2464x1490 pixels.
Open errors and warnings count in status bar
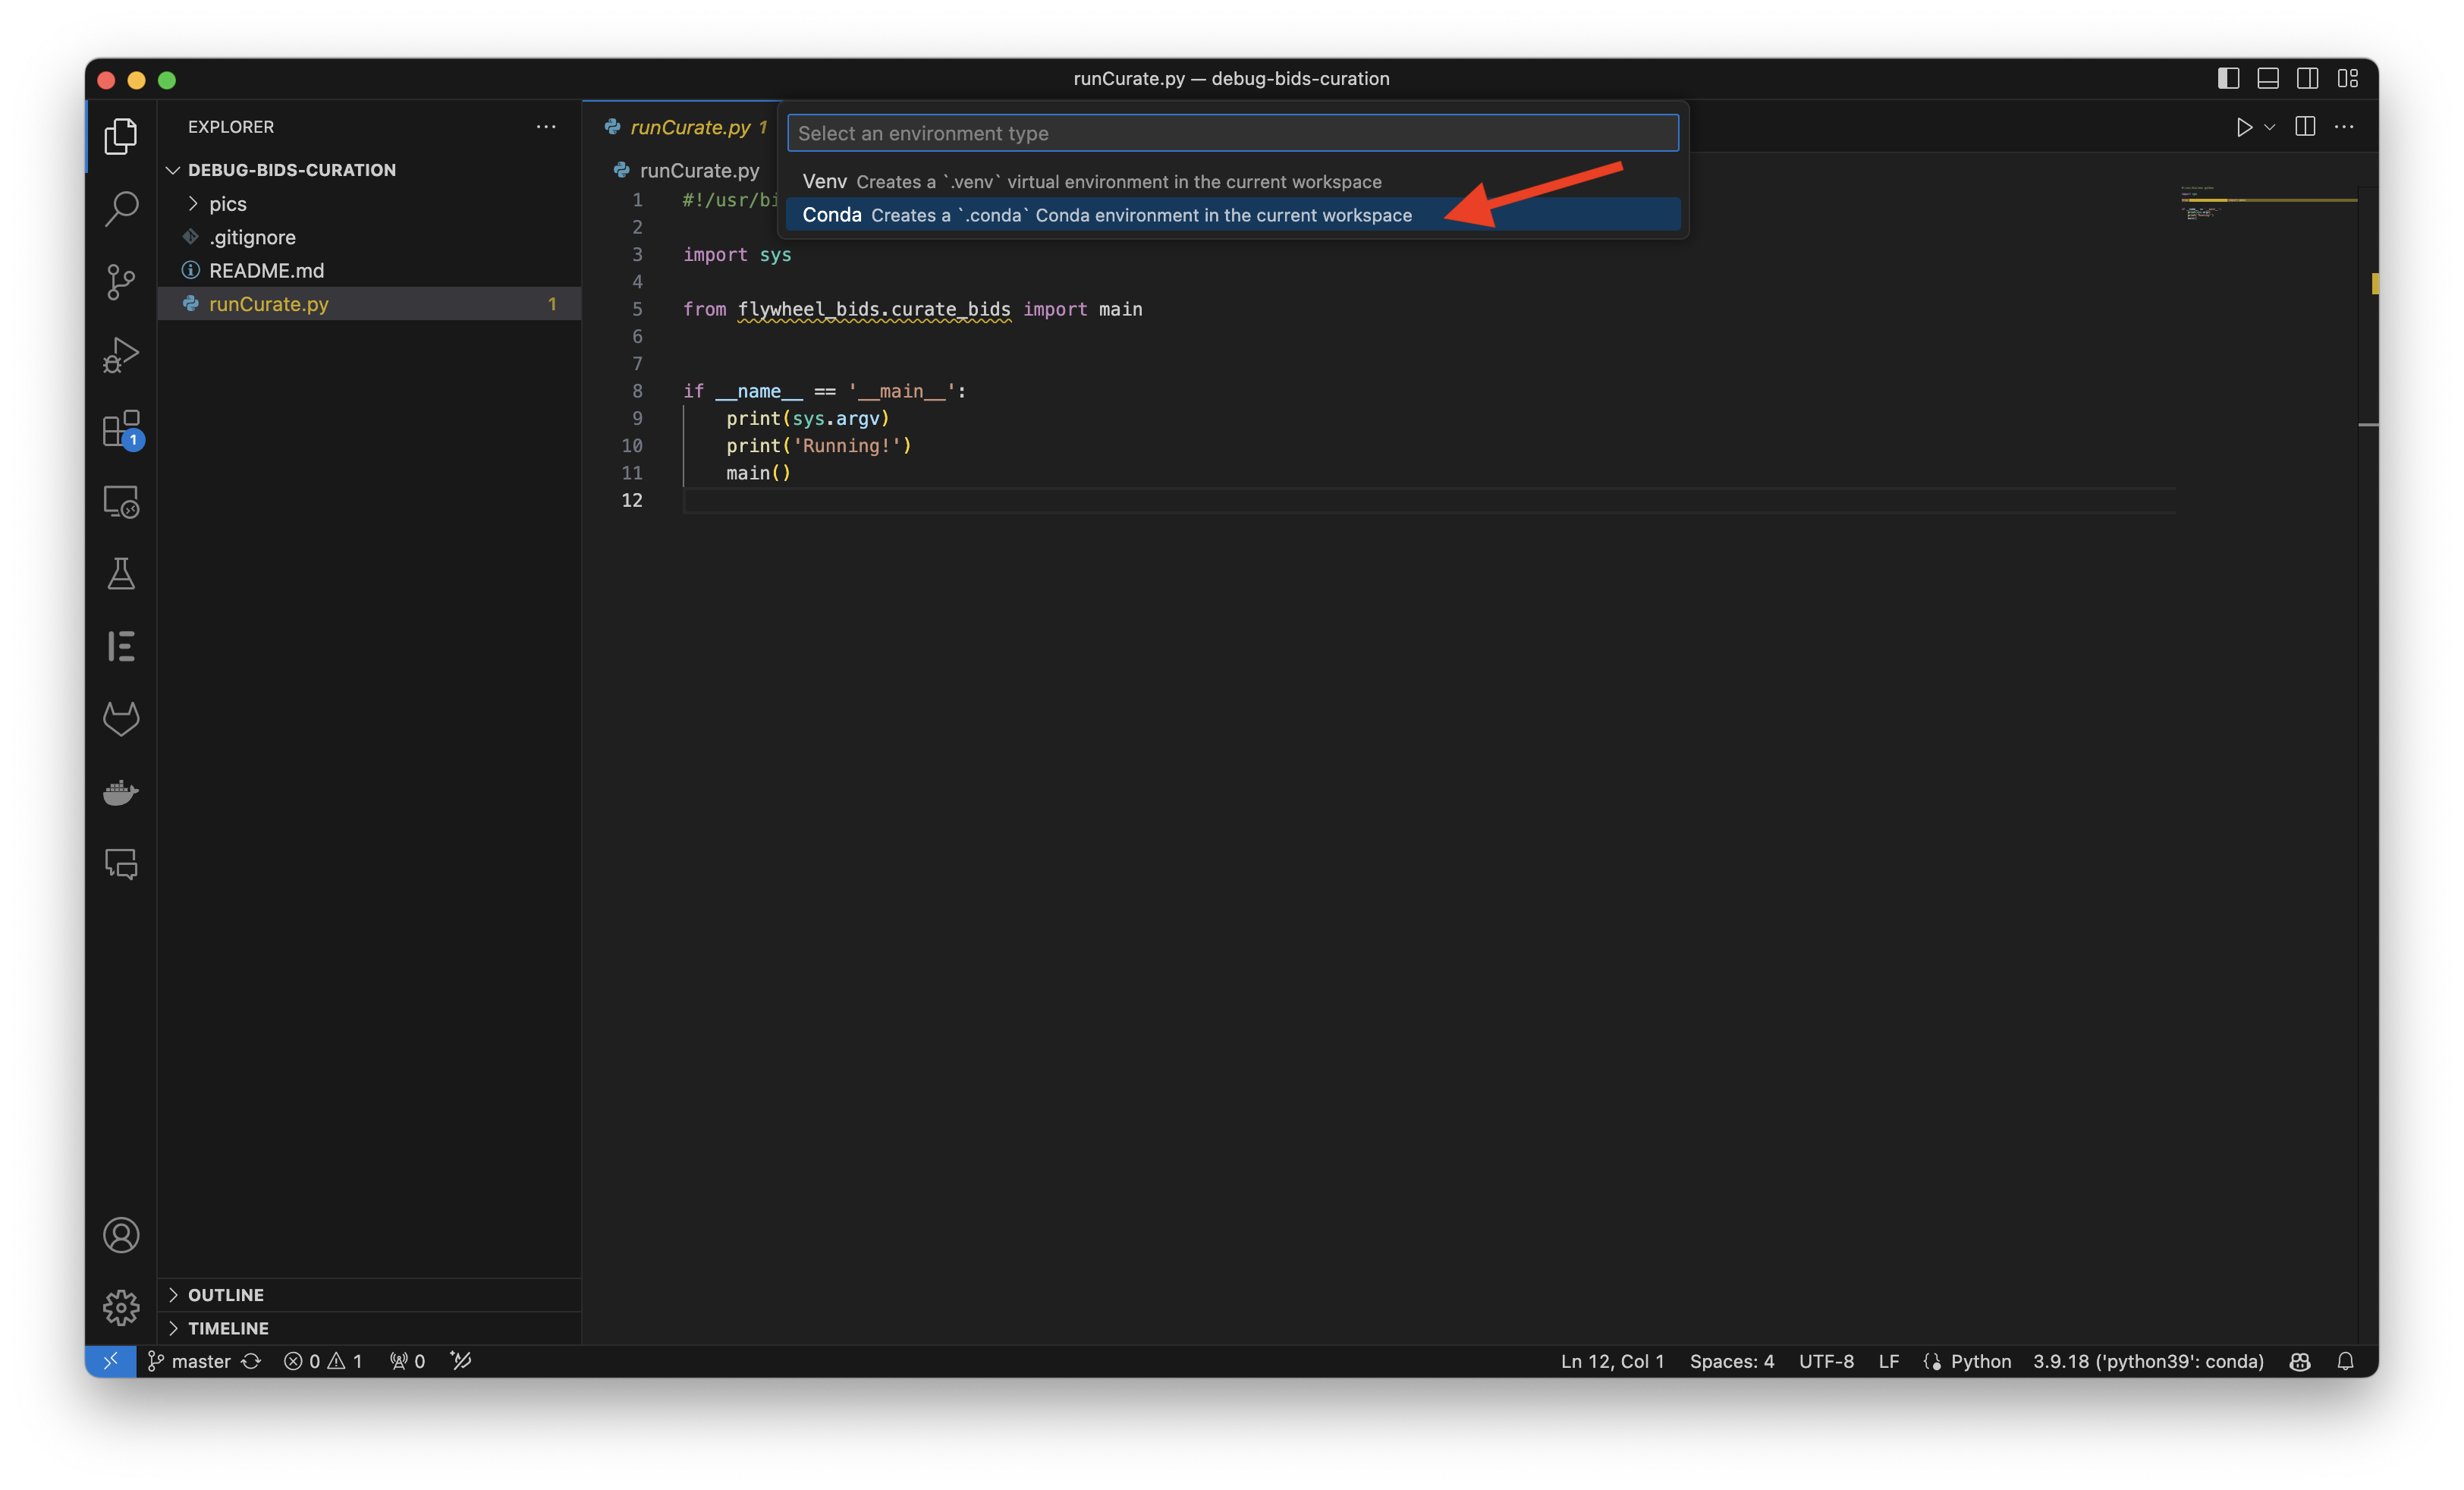(x=323, y=1361)
